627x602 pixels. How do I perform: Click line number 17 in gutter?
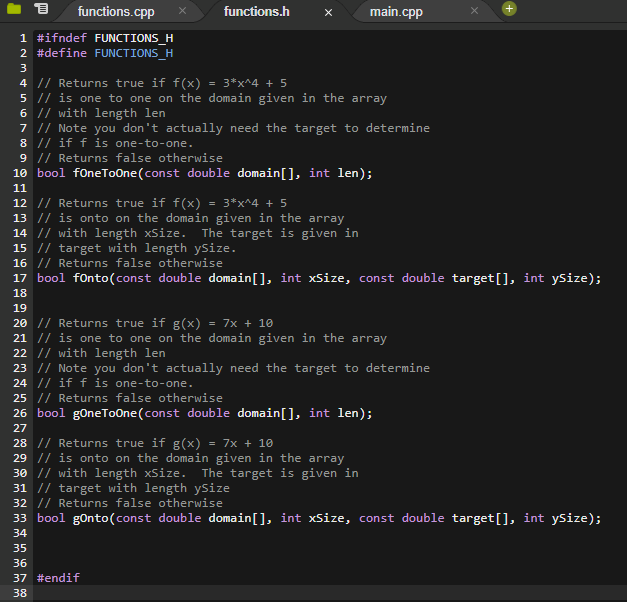(20, 278)
